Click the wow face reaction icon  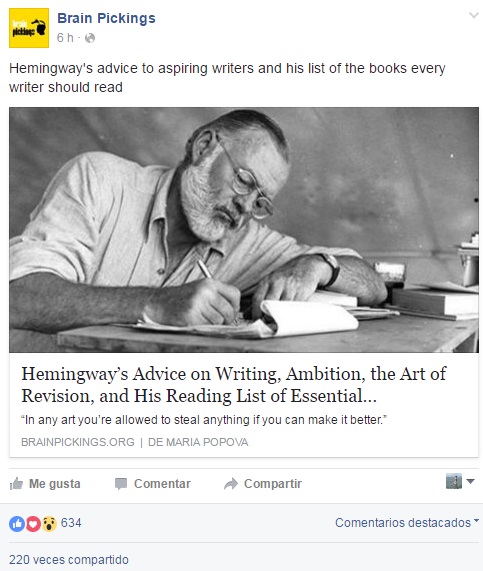click(x=49, y=524)
